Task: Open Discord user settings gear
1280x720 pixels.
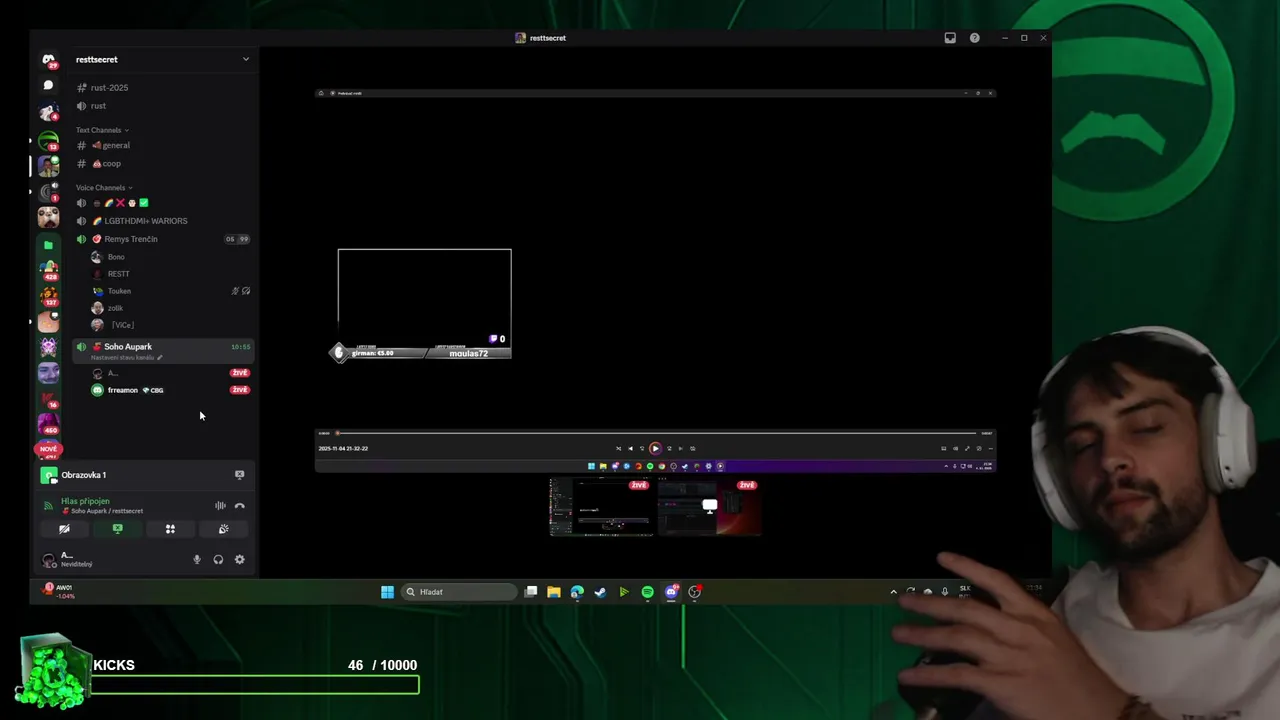Action: (x=239, y=560)
